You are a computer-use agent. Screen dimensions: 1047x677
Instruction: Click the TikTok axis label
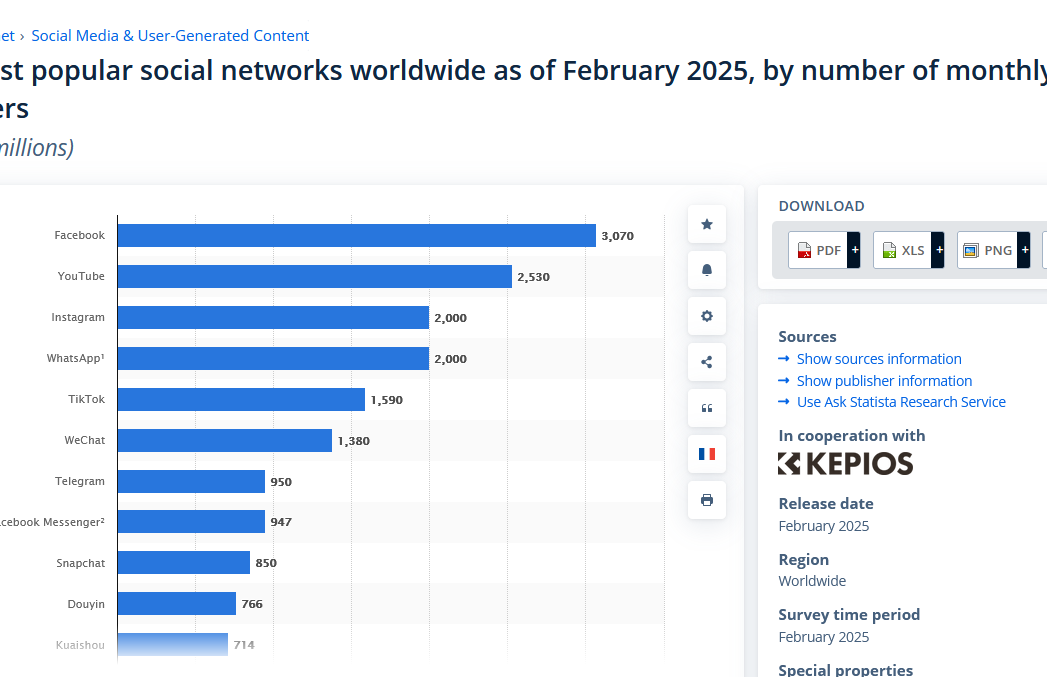pyautogui.click(x=86, y=399)
